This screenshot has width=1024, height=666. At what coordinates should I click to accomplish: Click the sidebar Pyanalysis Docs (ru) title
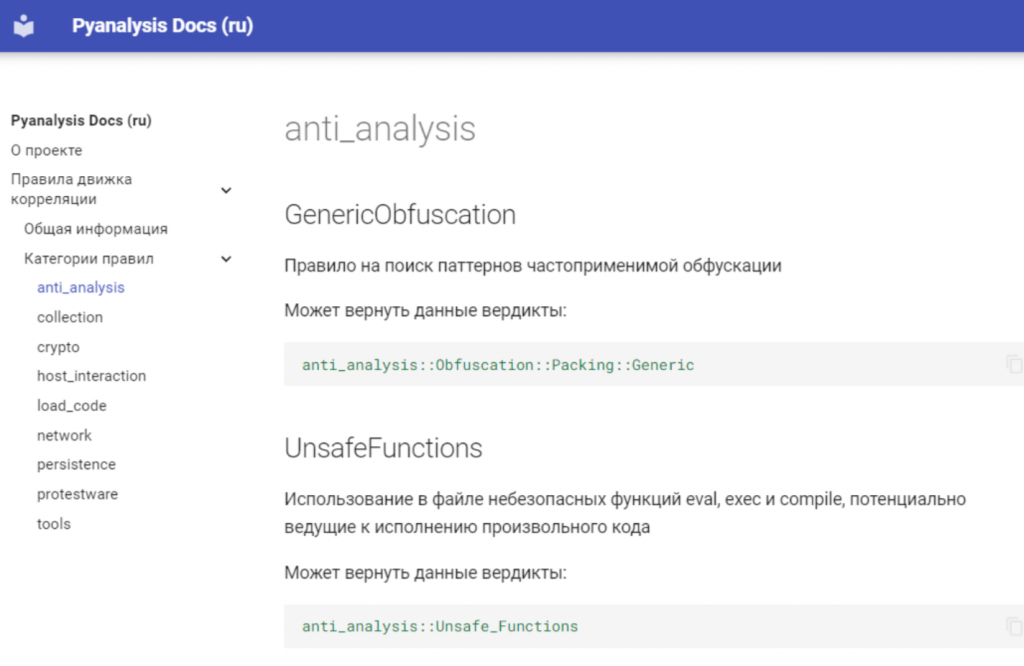pos(81,121)
